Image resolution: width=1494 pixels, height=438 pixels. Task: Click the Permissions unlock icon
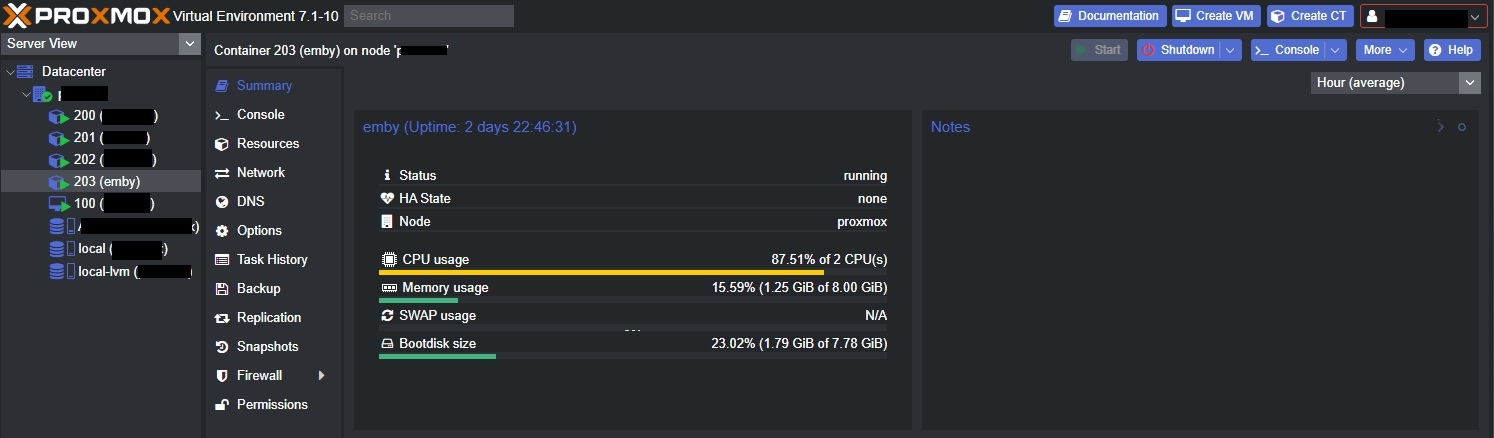(x=222, y=405)
